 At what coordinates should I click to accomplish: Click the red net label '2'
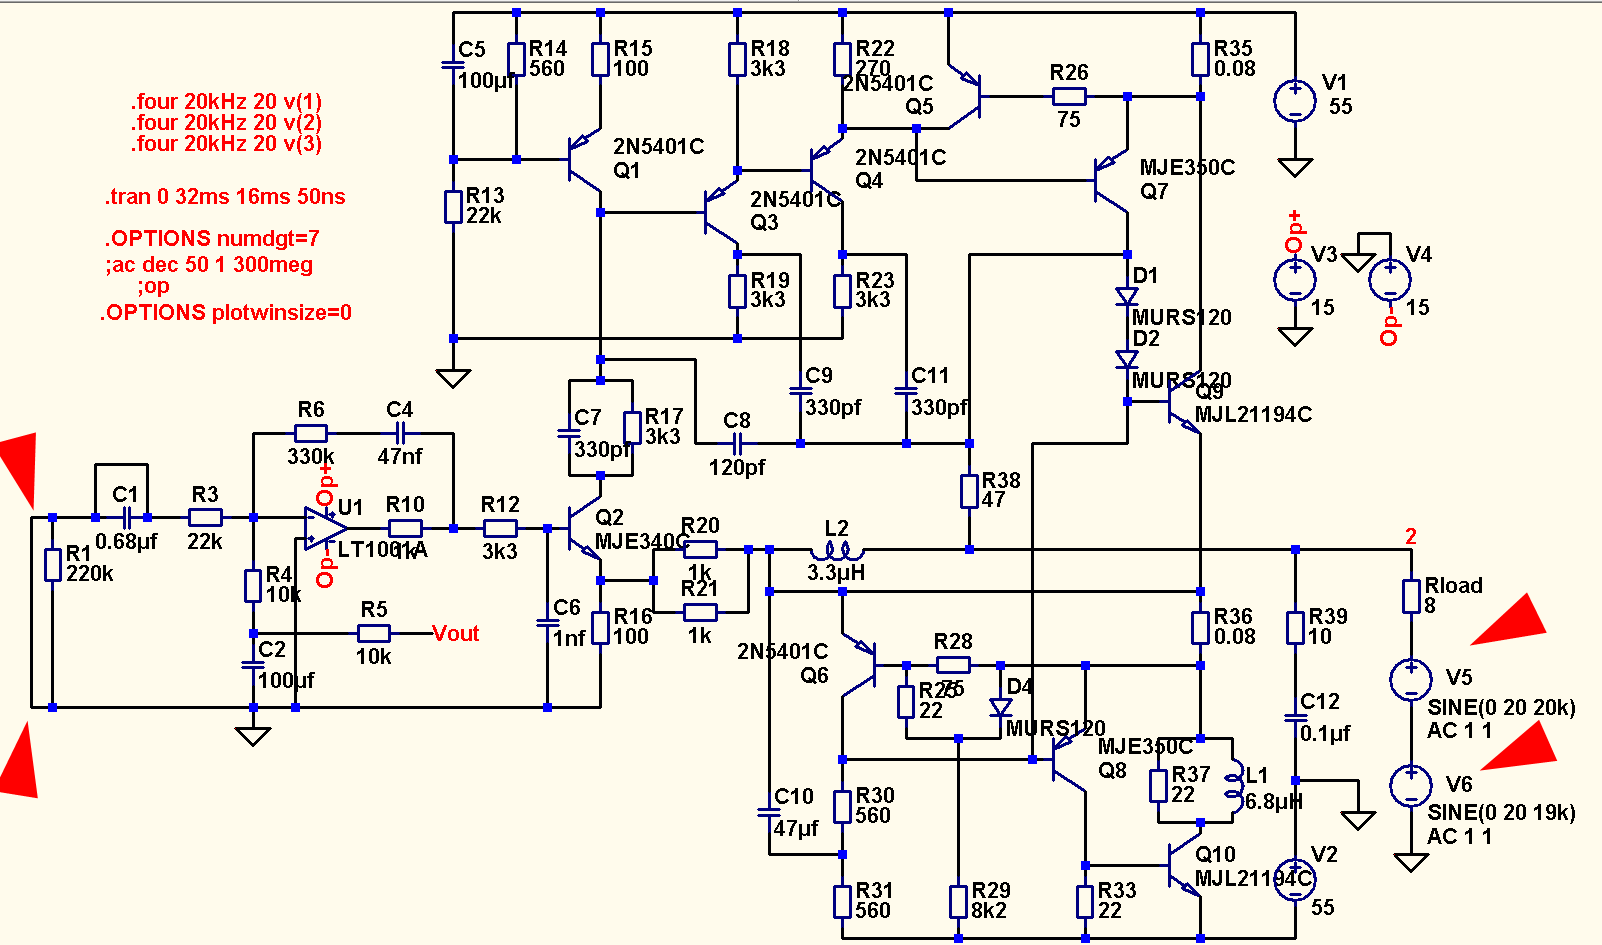click(1411, 537)
